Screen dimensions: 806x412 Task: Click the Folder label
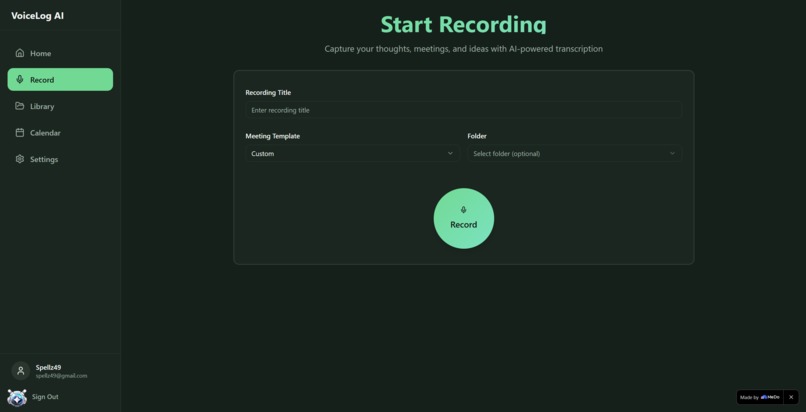477,136
